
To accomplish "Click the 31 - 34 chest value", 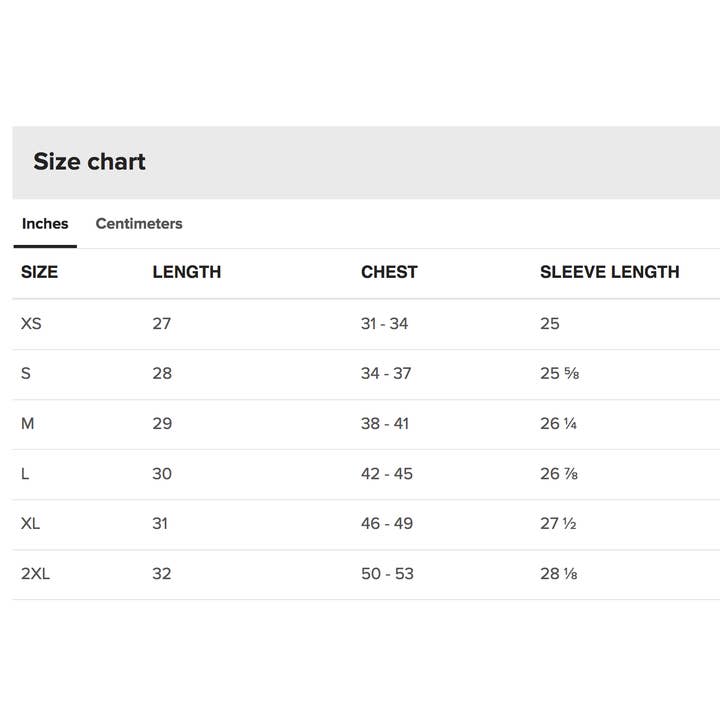I will [x=385, y=324].
